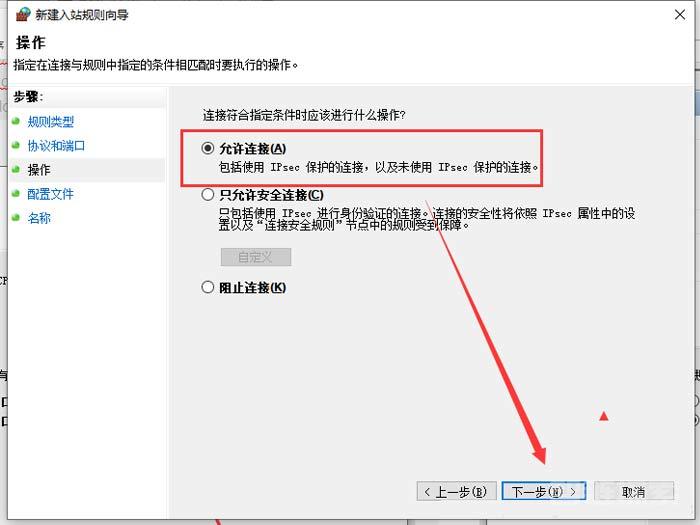Image resolution: width=700 pixels, height=525 pixels.
Task: Click the firewall wizard title bar icon
Action: [x=23, y=14]
